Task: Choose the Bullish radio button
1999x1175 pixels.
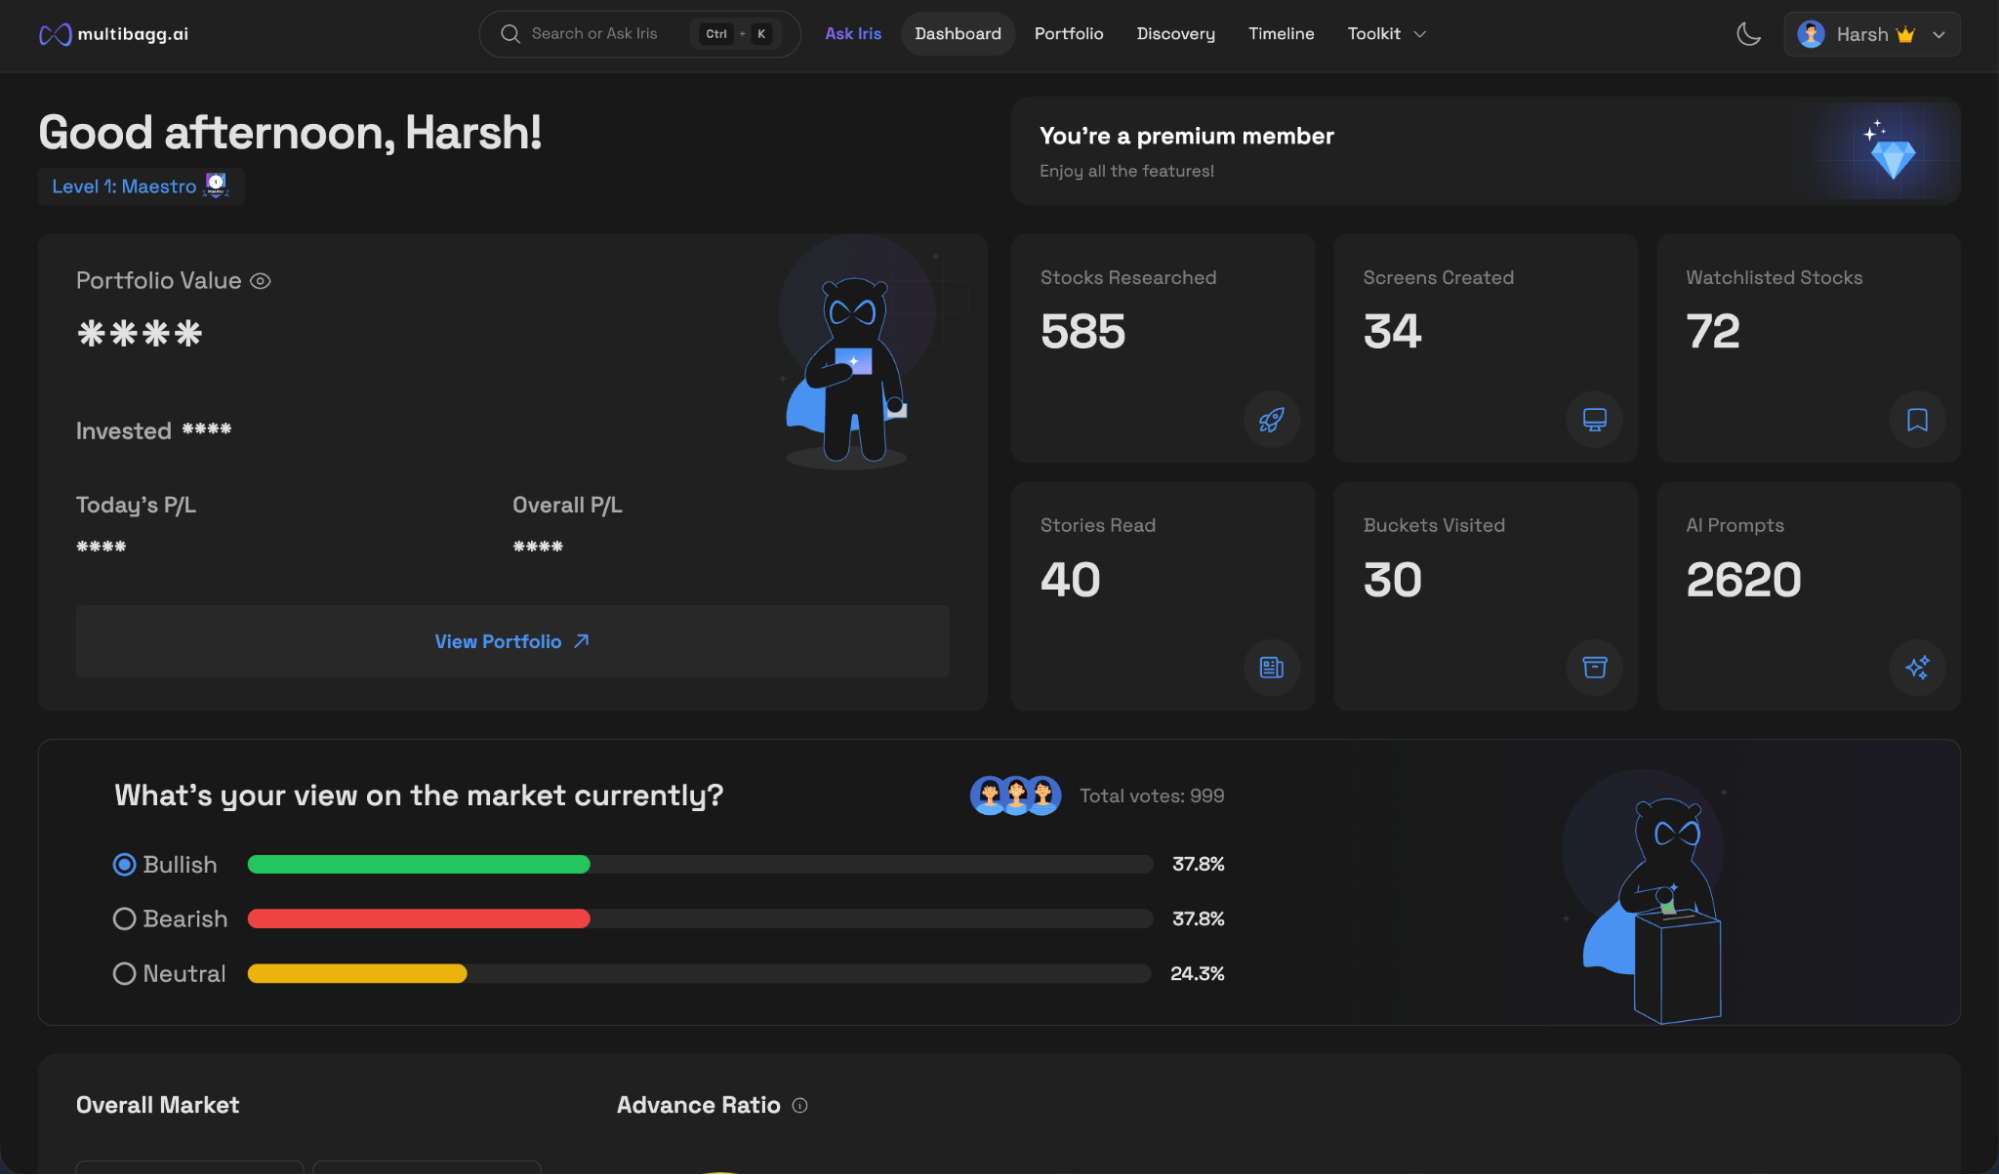Action: coord(124,865)
